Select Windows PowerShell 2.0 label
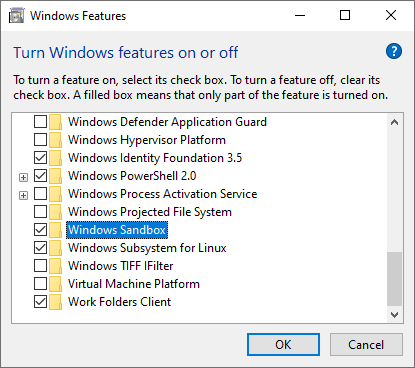Screen dimensions: 415x368 (x=132, y=176)
